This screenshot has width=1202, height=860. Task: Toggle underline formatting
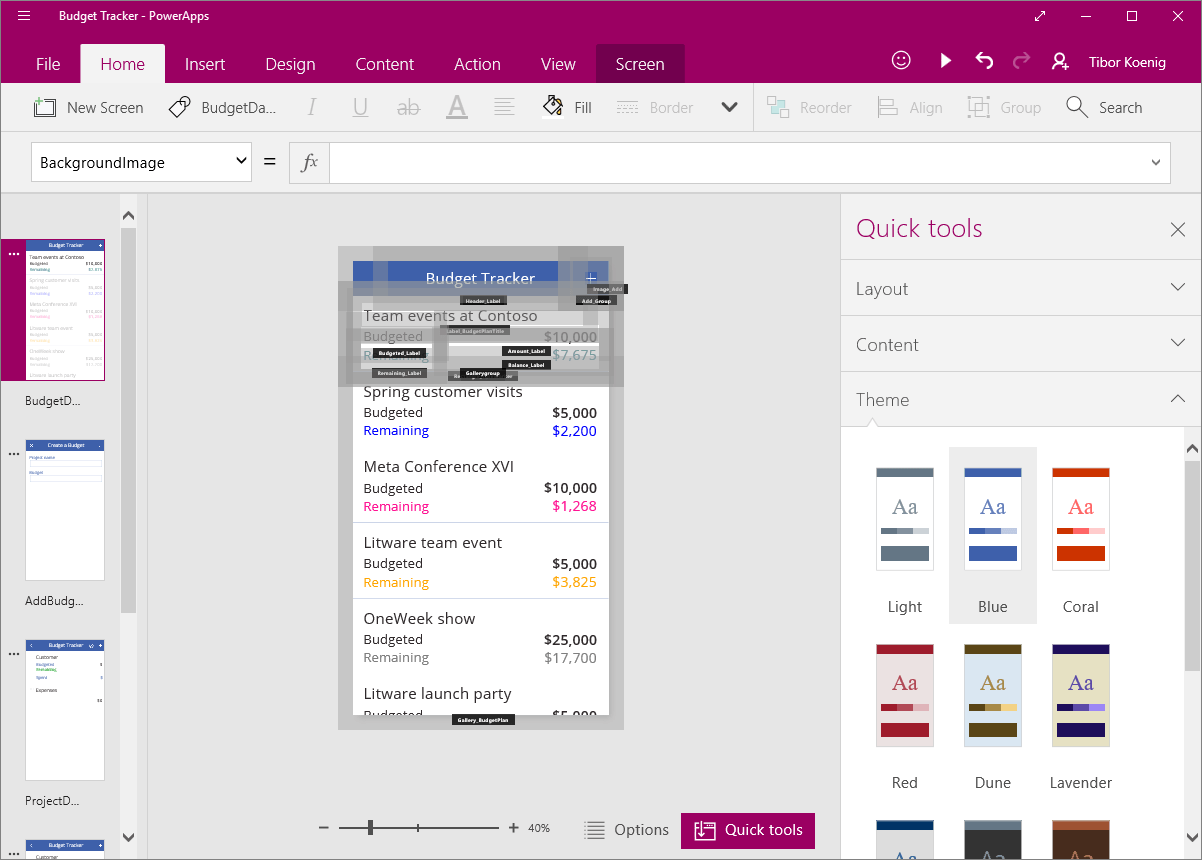point(360,107)
